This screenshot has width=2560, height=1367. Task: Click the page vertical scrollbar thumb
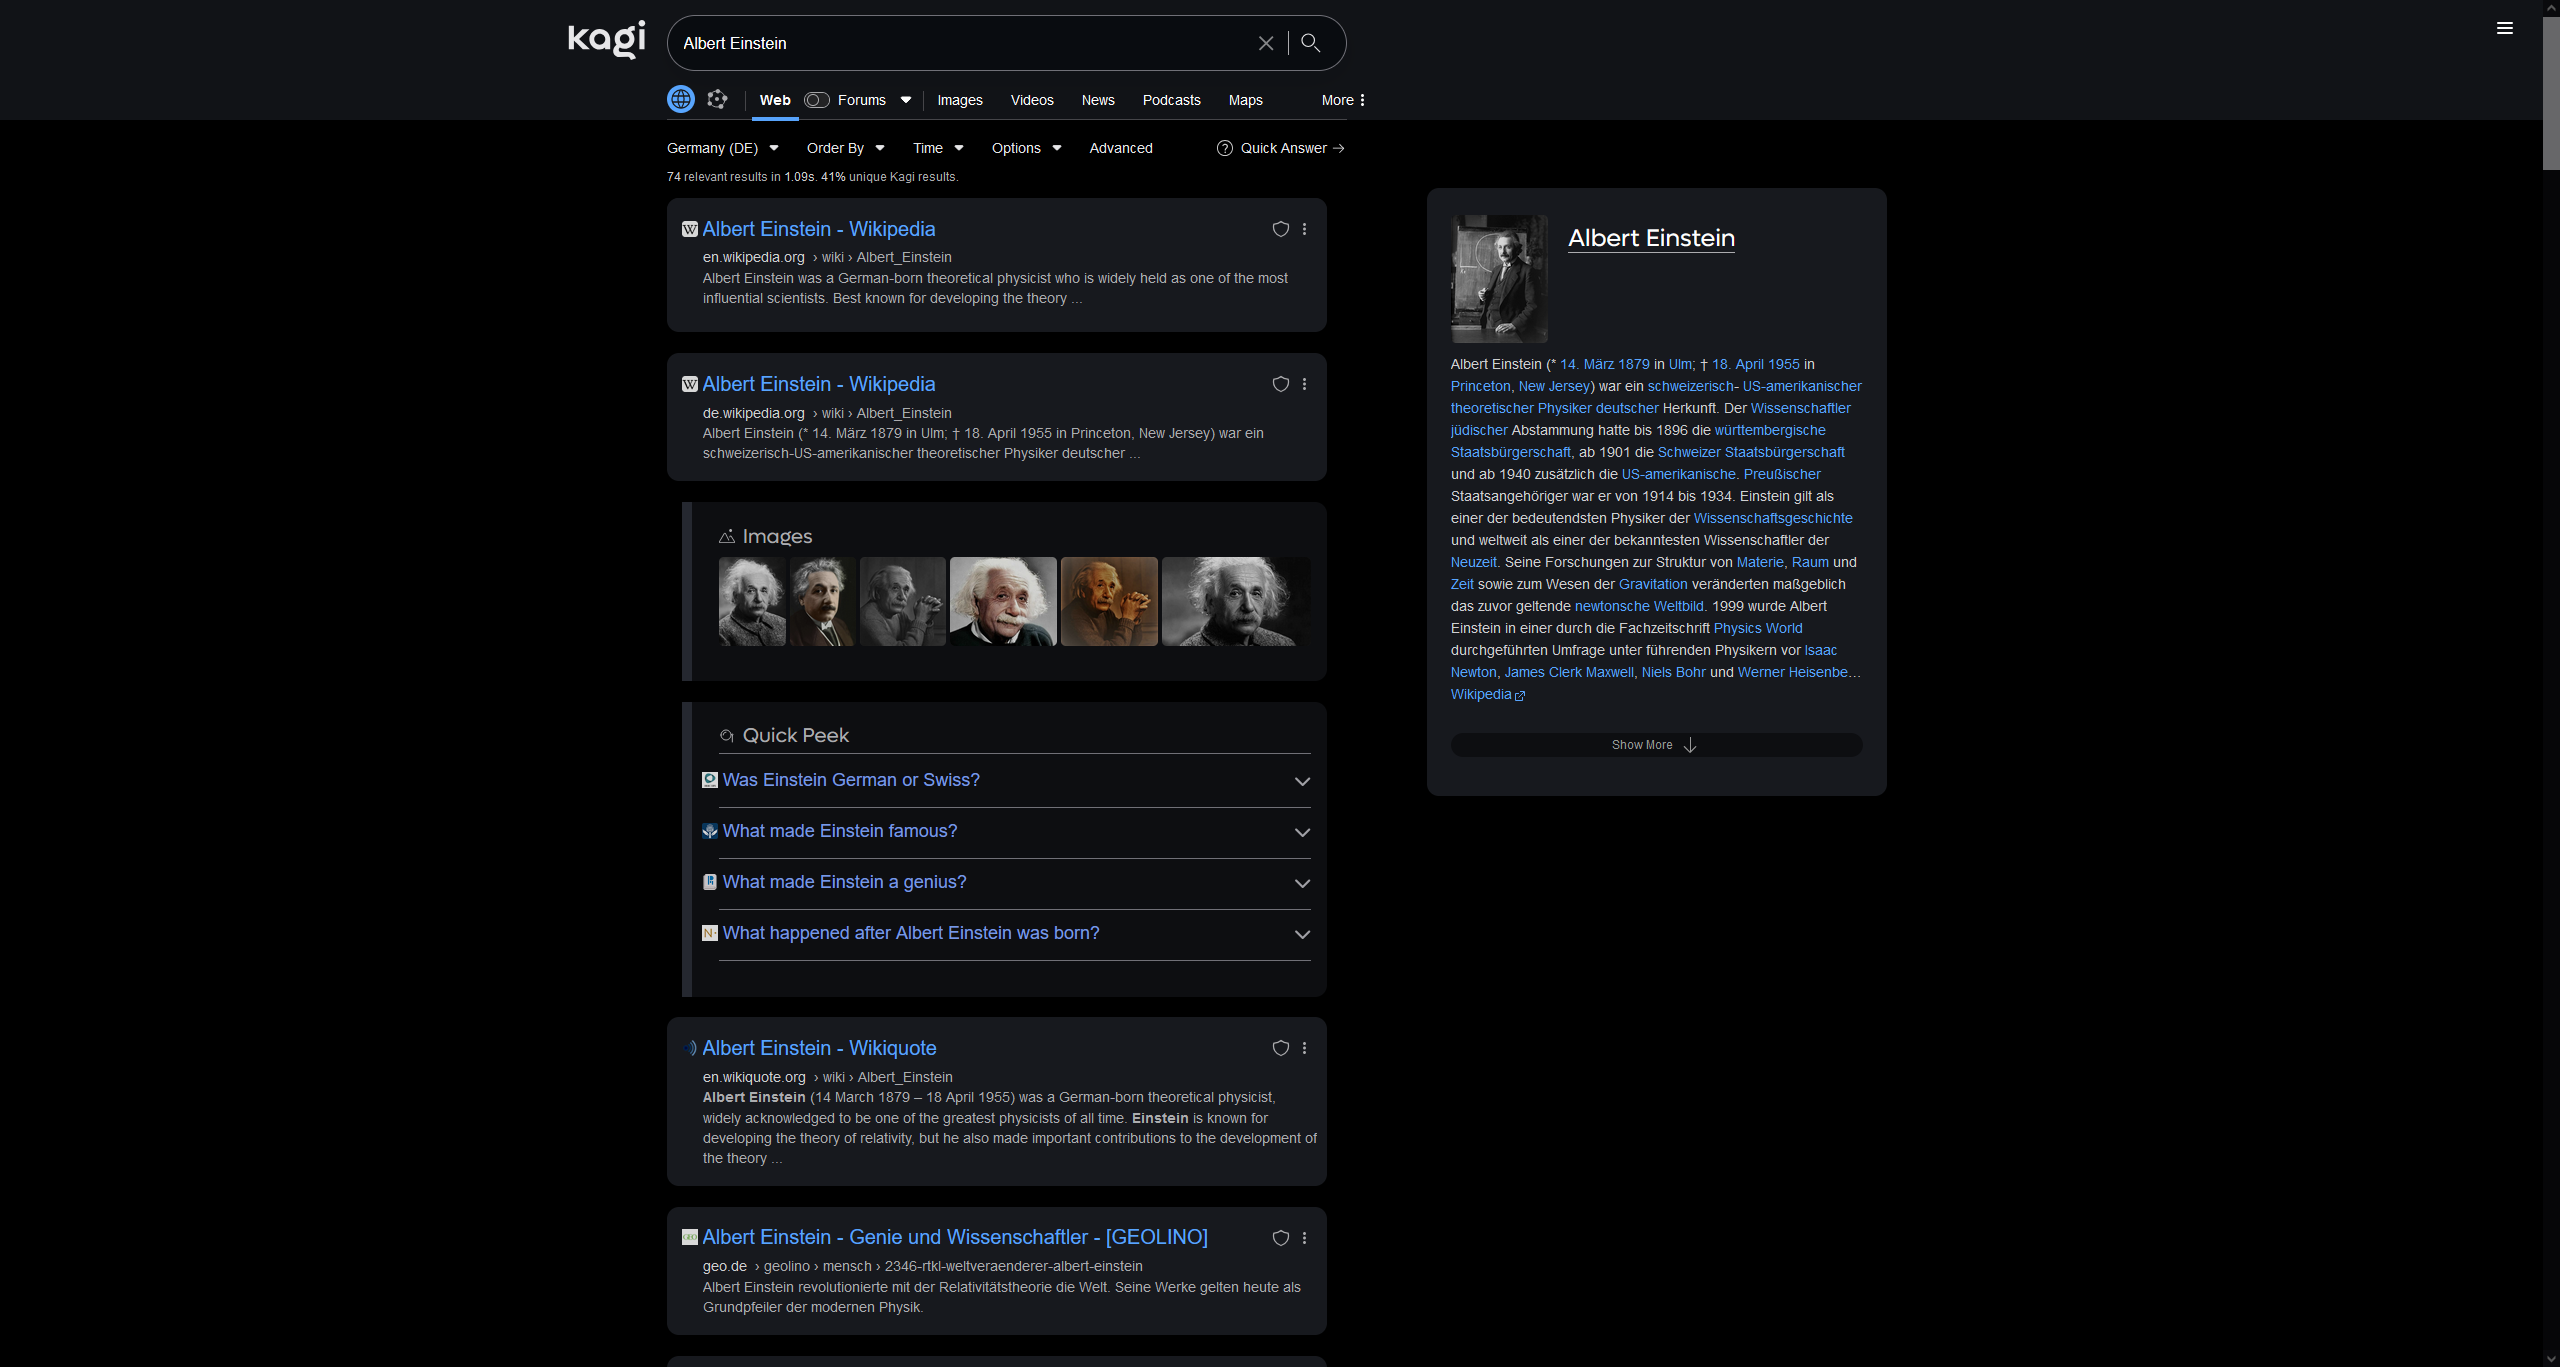tap(2551, 93)
